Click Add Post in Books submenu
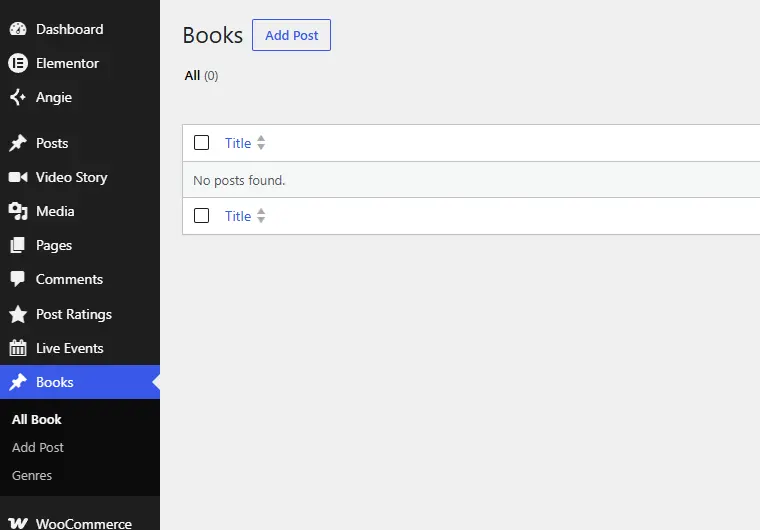The image size is (760, 530). tap(38, 448)
